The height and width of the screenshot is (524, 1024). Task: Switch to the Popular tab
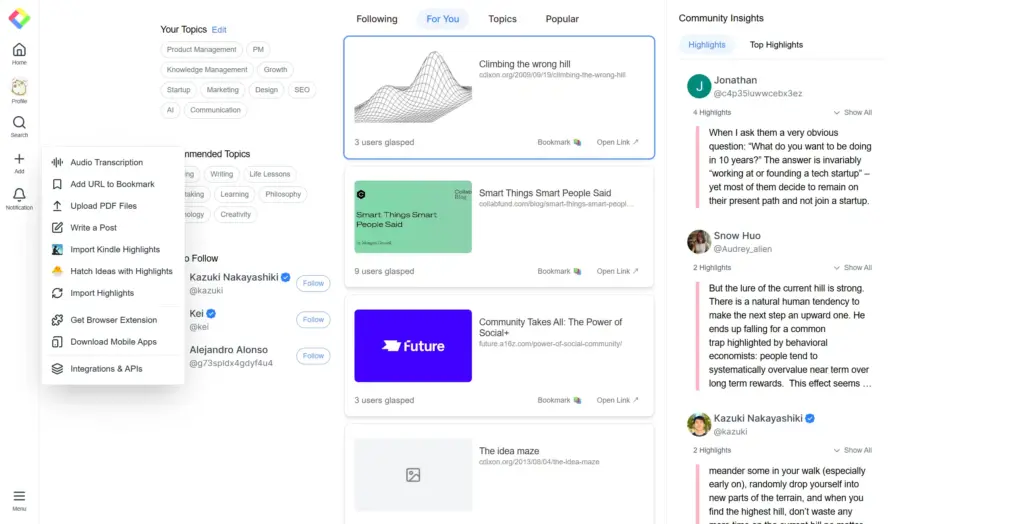562,19
